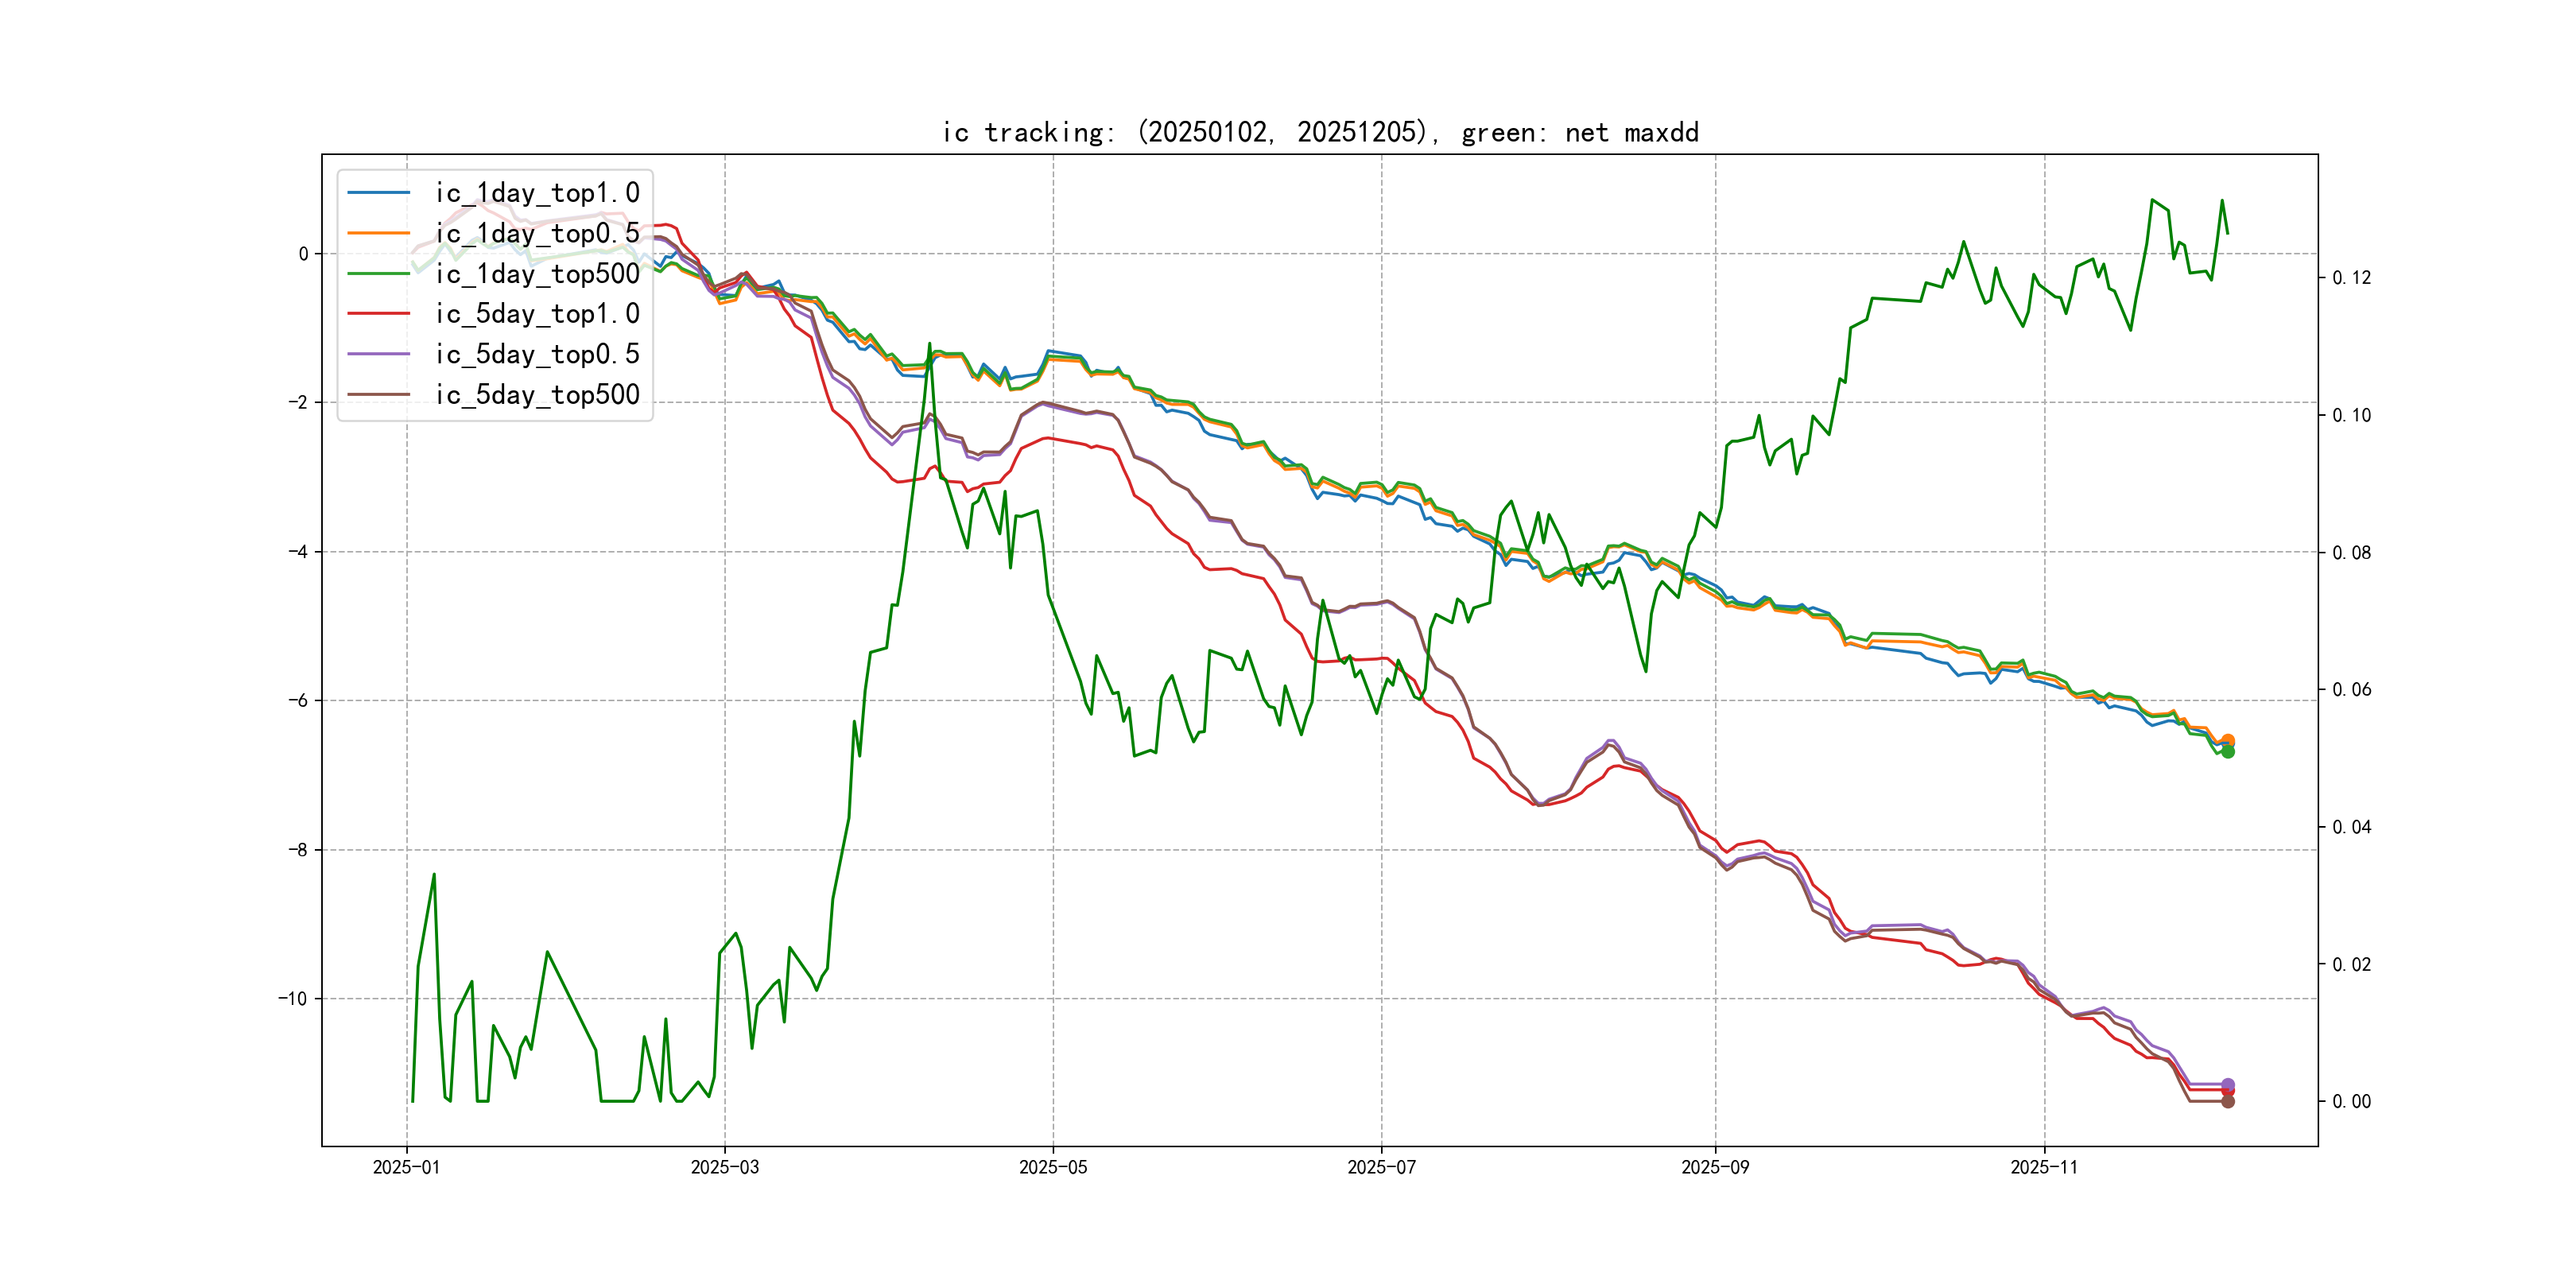Viewport: 2576px width, 1288px height.
Task: Click the orange end-point marker dot
Action: tap(2228, 740)
